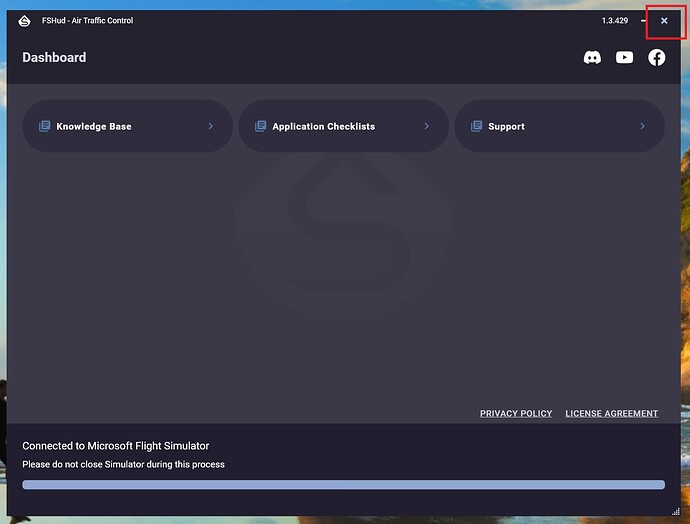Open the Knowledge Base text label

94,127
